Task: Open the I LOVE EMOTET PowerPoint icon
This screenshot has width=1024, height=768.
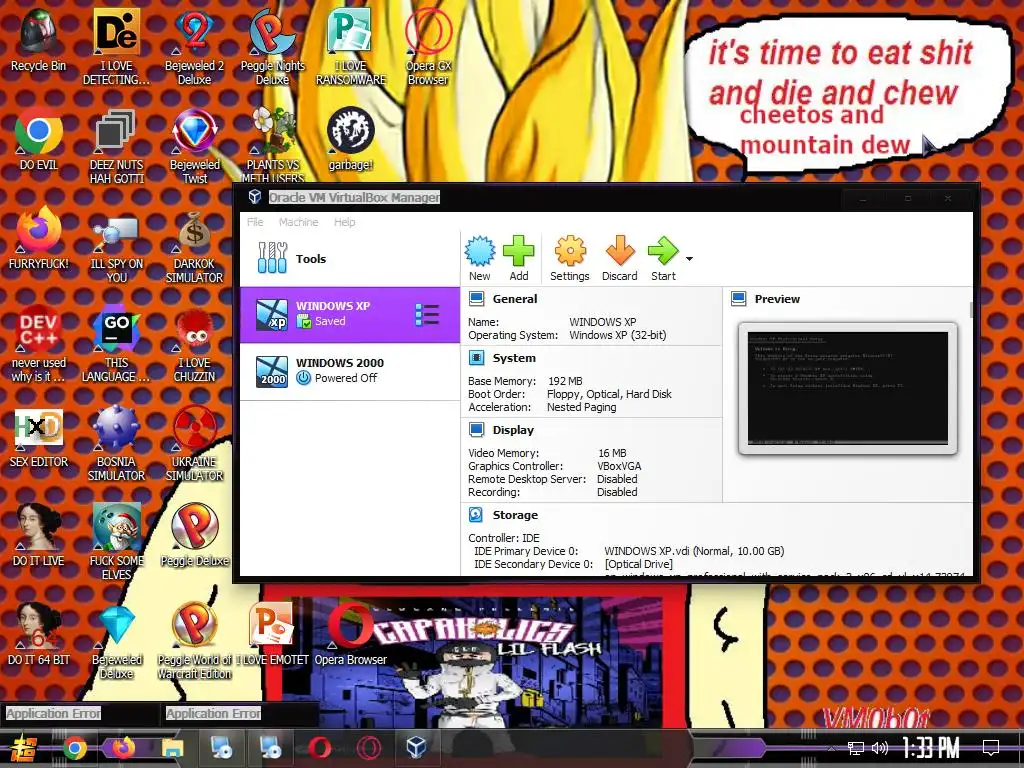Action: coord(272,635)
